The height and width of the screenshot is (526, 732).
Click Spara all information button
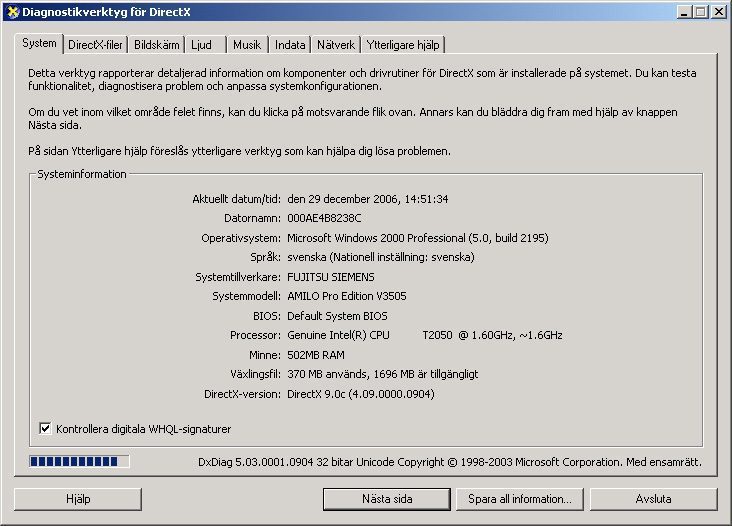pyautogui.click(x=520, y=499)
